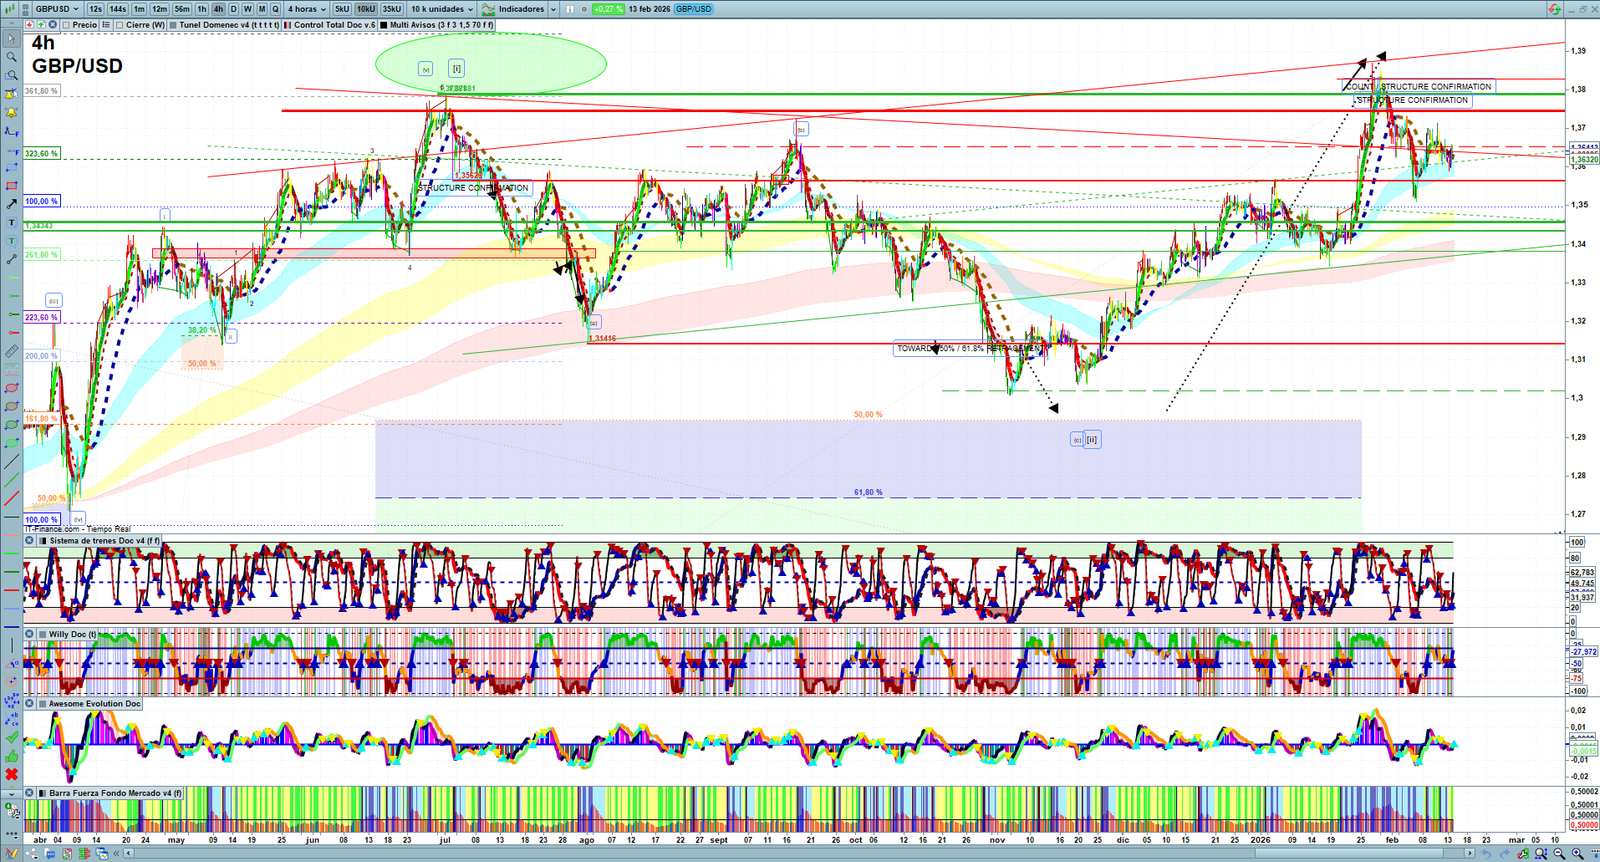Click the 35kU units button
The image size is (1600, 862).
tap(391, 9)
